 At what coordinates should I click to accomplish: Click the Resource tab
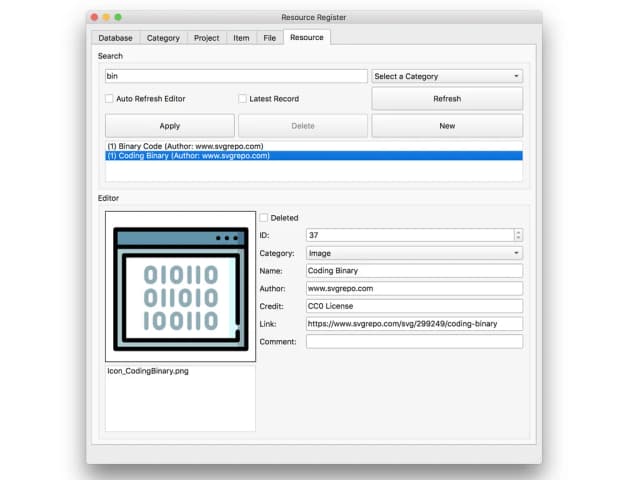(307, 38)
